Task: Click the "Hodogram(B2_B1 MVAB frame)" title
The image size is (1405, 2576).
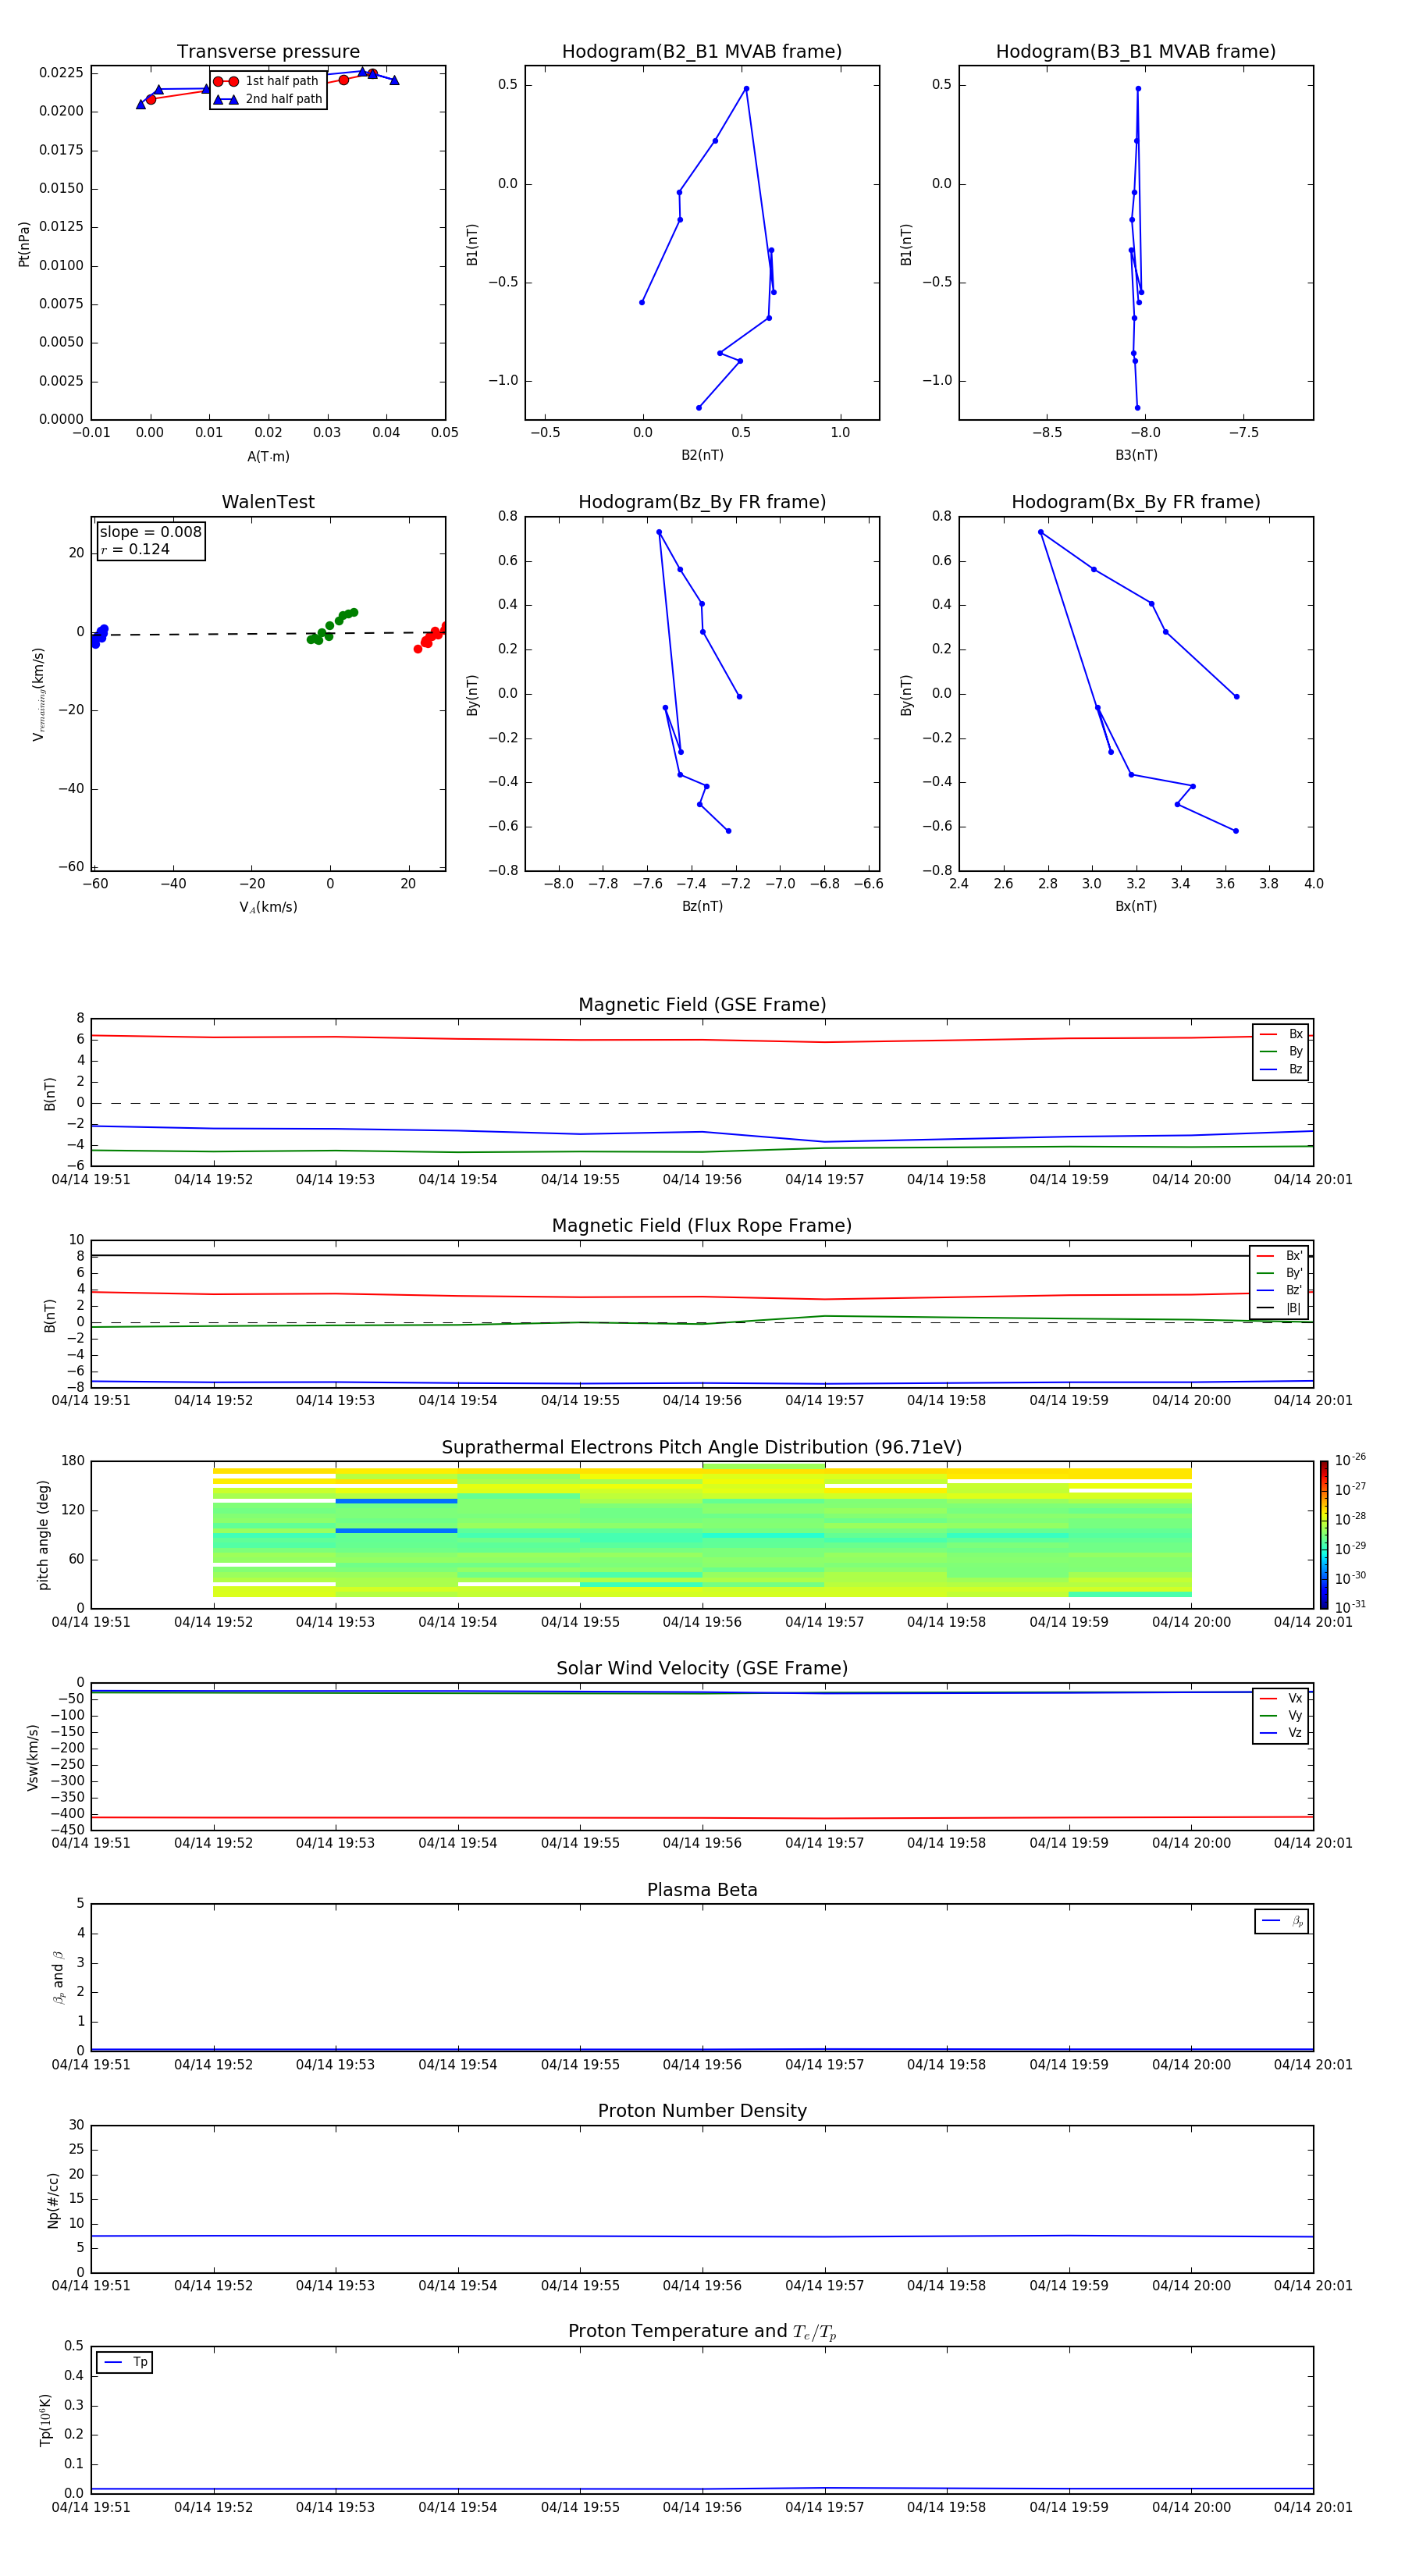Action: [702, 52]
